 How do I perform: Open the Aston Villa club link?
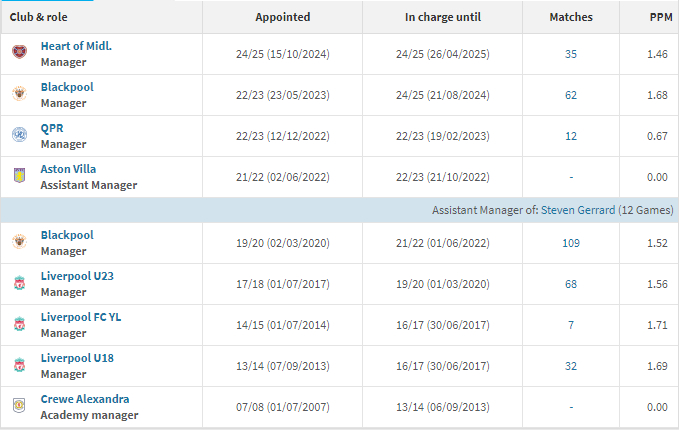click(68, 169)
